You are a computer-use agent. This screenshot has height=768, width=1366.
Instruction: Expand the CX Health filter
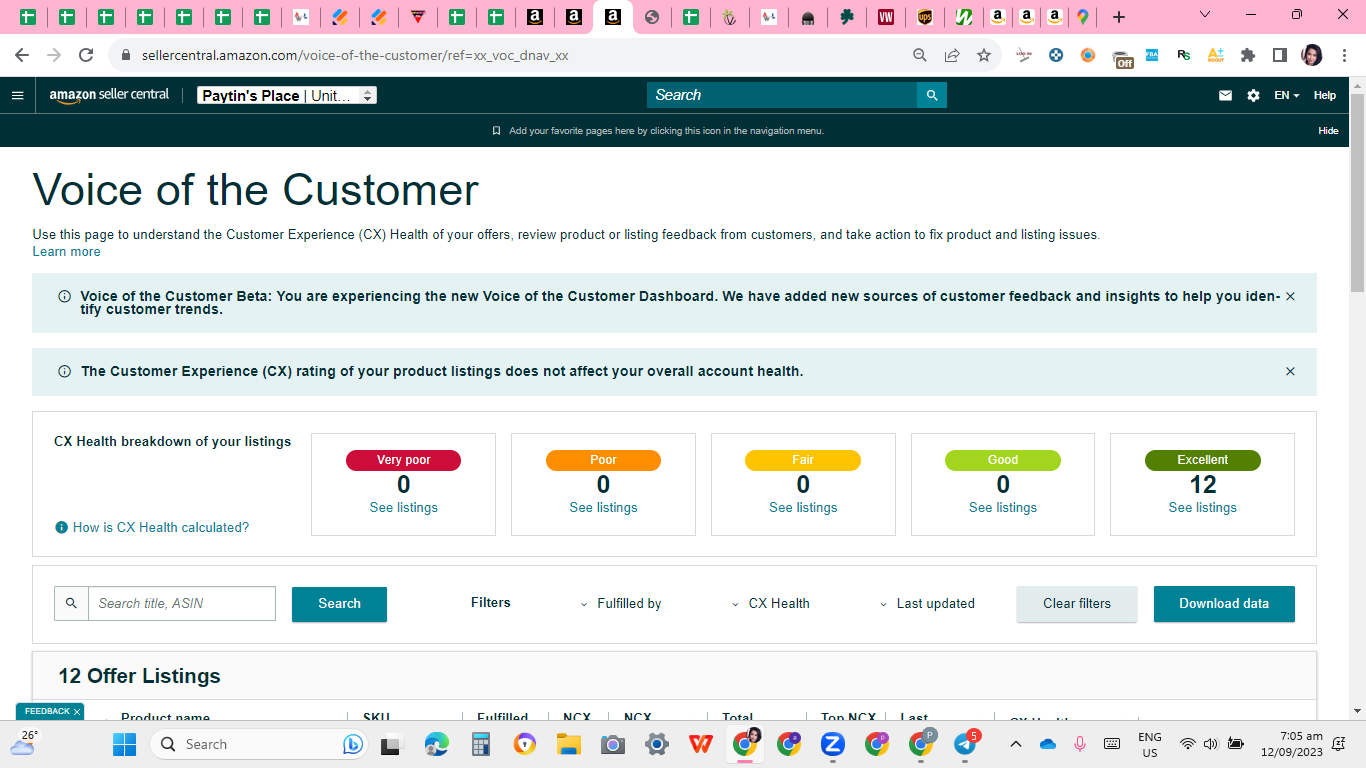pyautogui.click(x=770, y=603)
